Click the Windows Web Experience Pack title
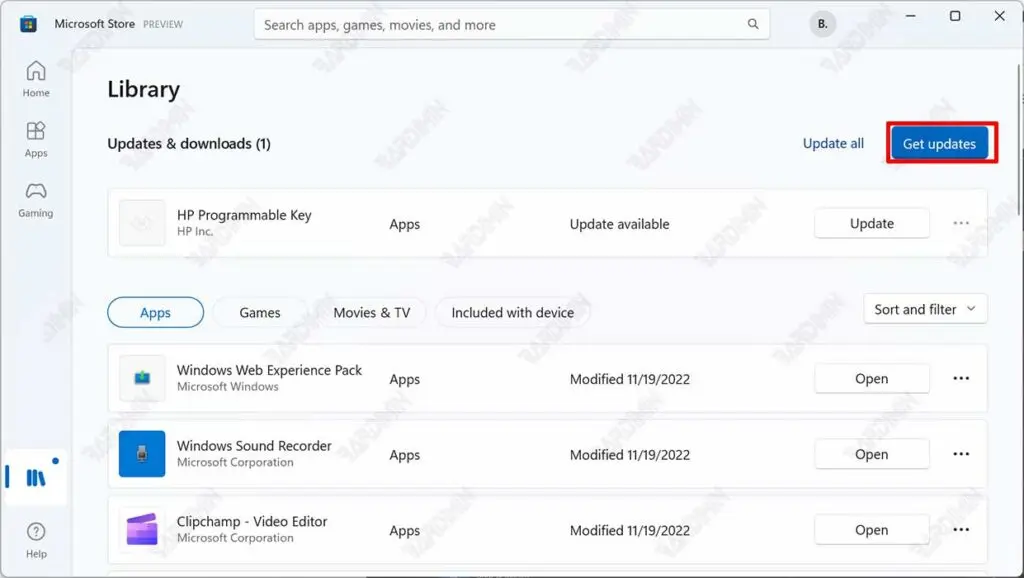 tap(269, 370)
